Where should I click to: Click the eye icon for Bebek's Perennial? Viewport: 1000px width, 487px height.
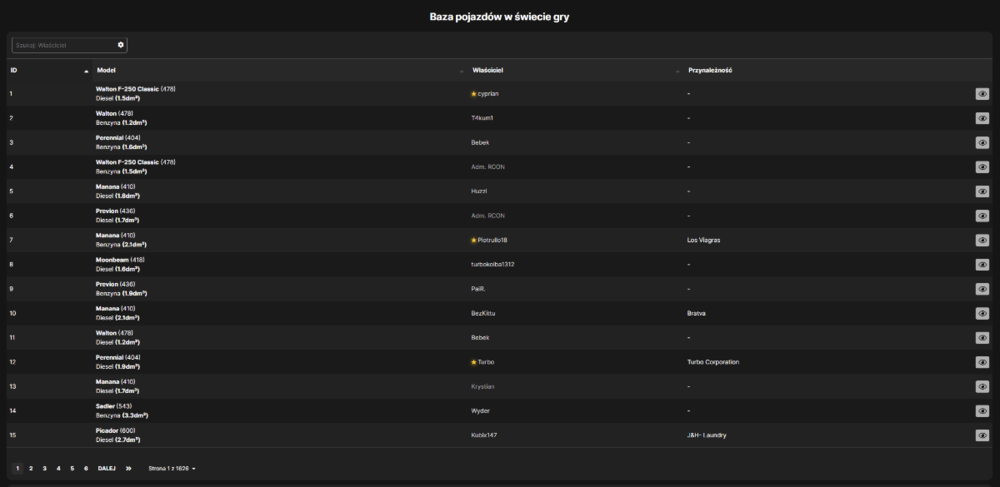coord(982,143)
